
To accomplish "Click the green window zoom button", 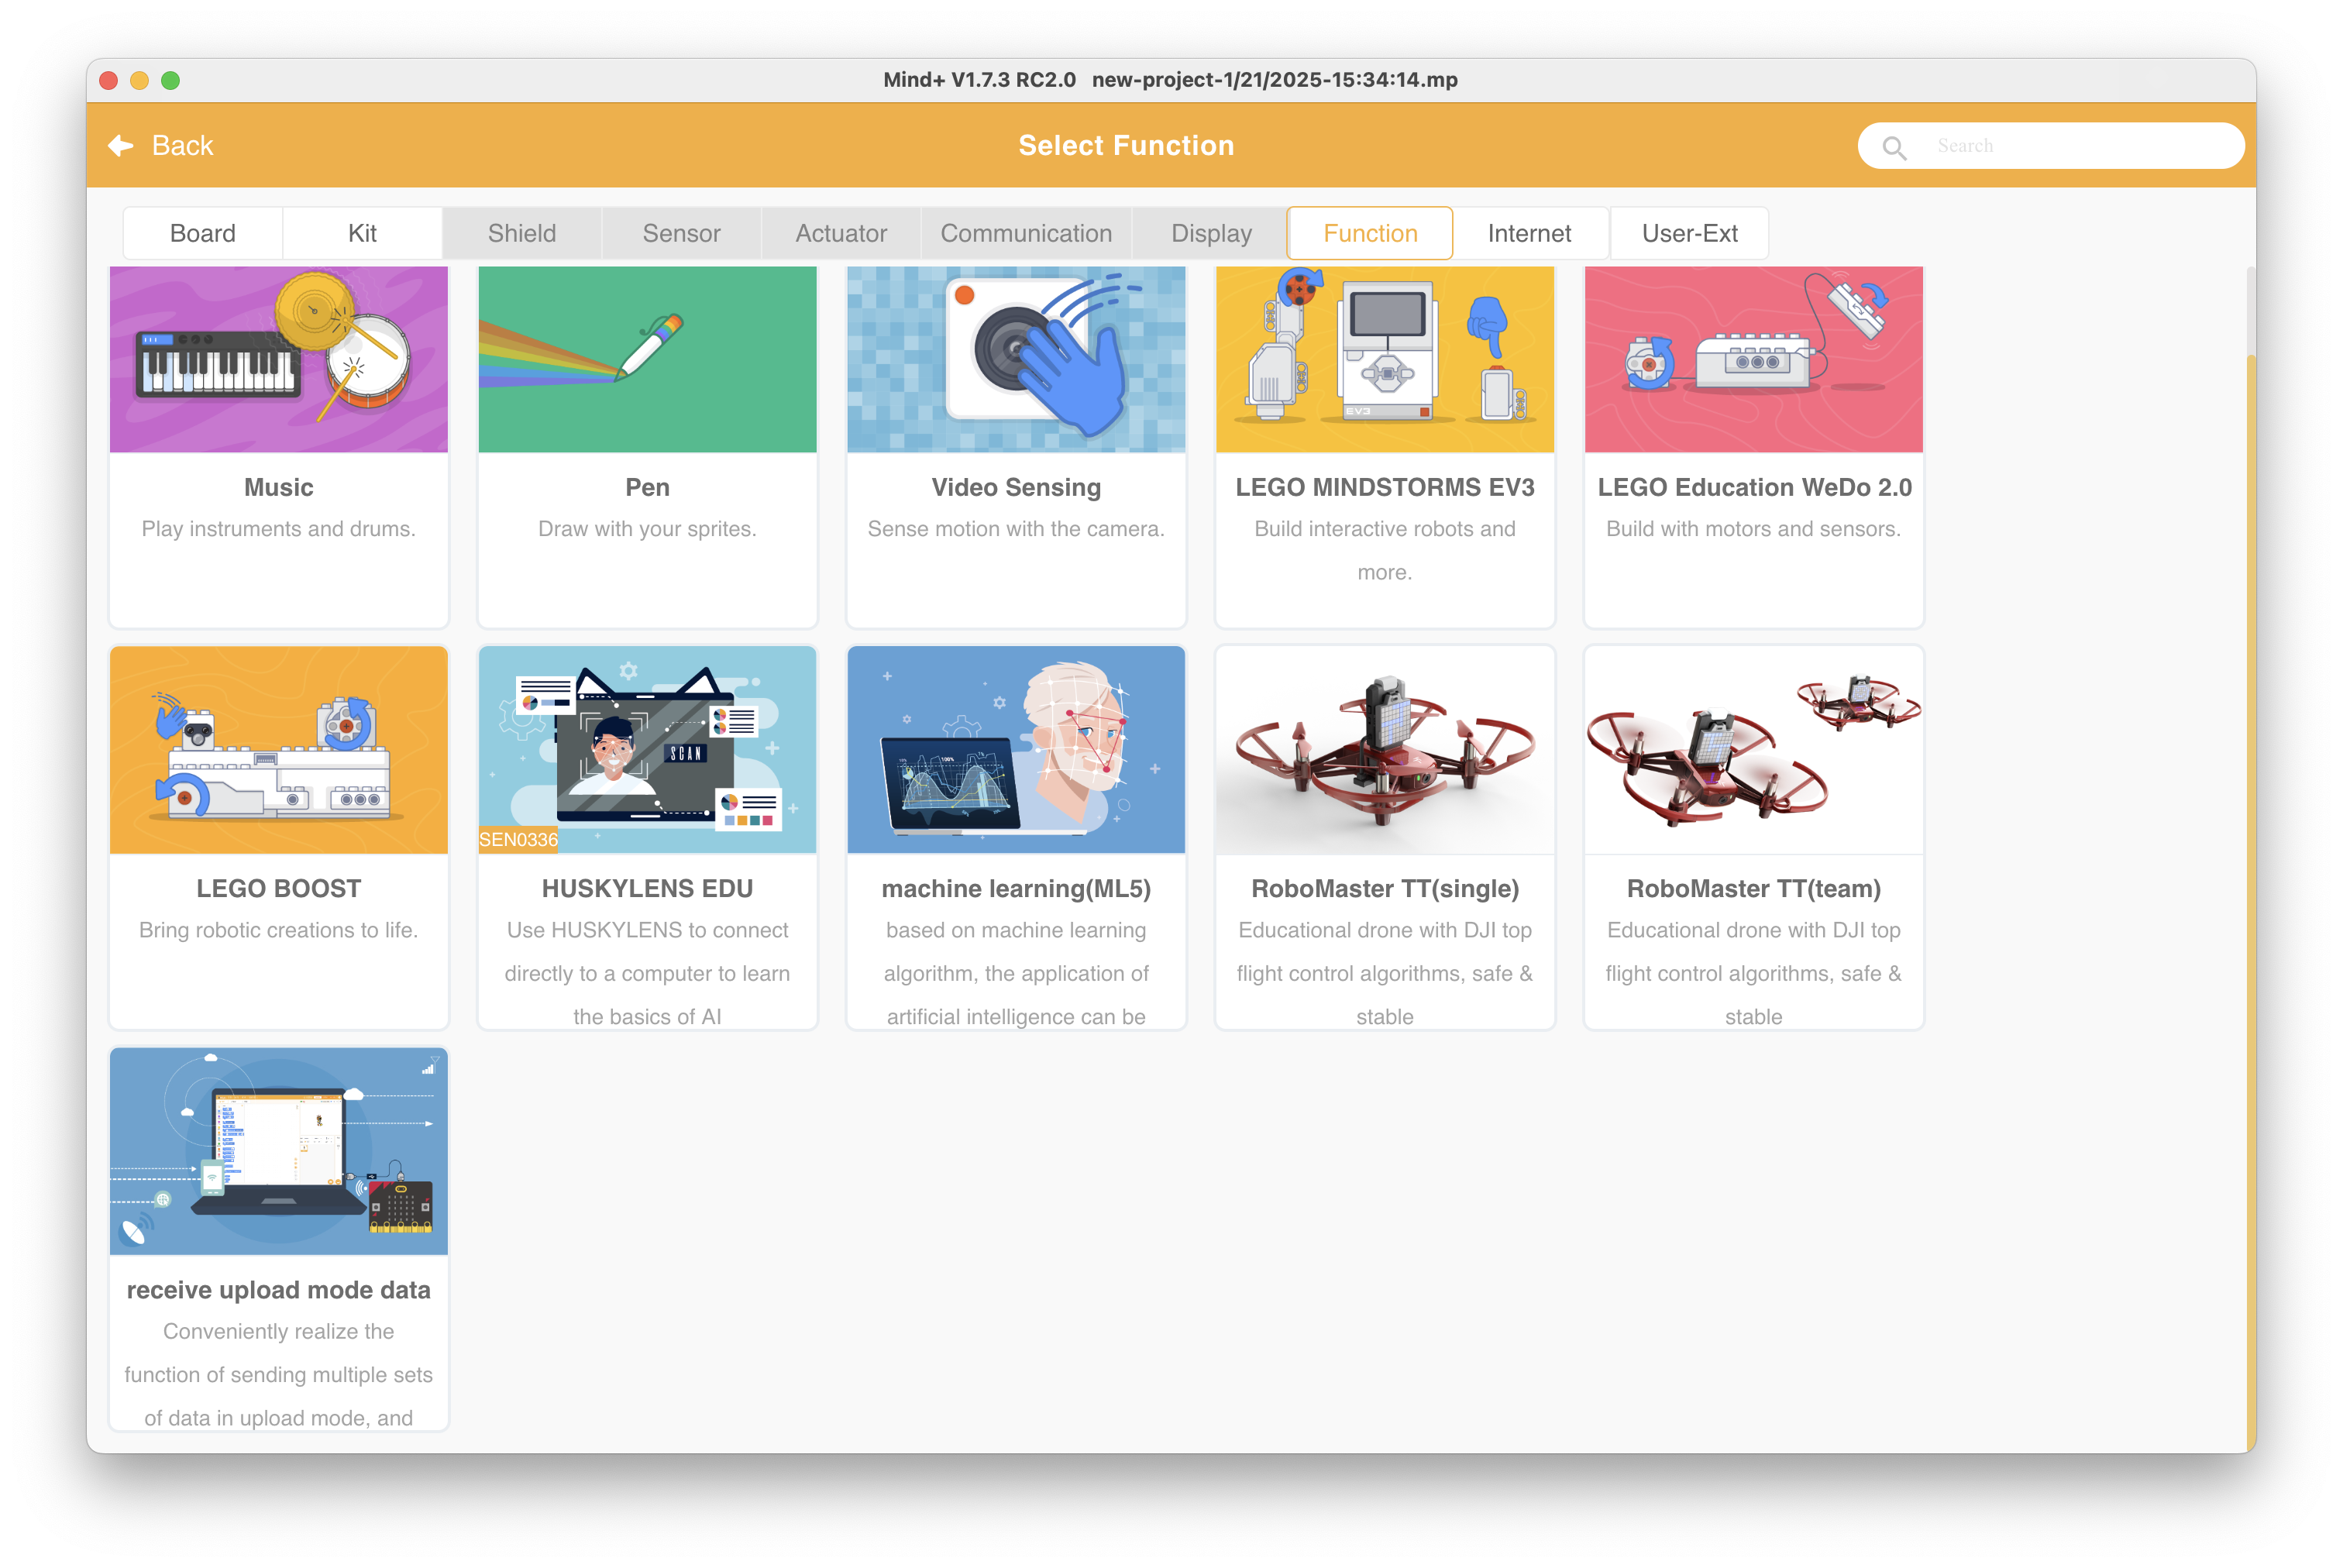I will (x=171, y=80).
